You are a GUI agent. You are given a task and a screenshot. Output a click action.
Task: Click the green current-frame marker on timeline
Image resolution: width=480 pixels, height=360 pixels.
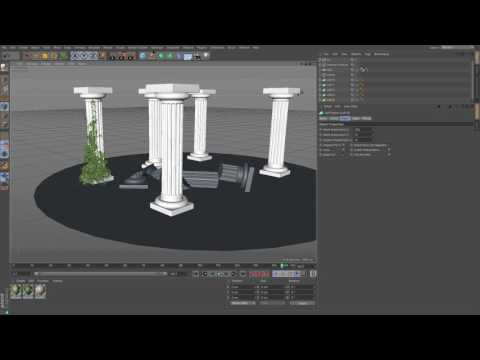pyautogui.click(x=282, y=266)
